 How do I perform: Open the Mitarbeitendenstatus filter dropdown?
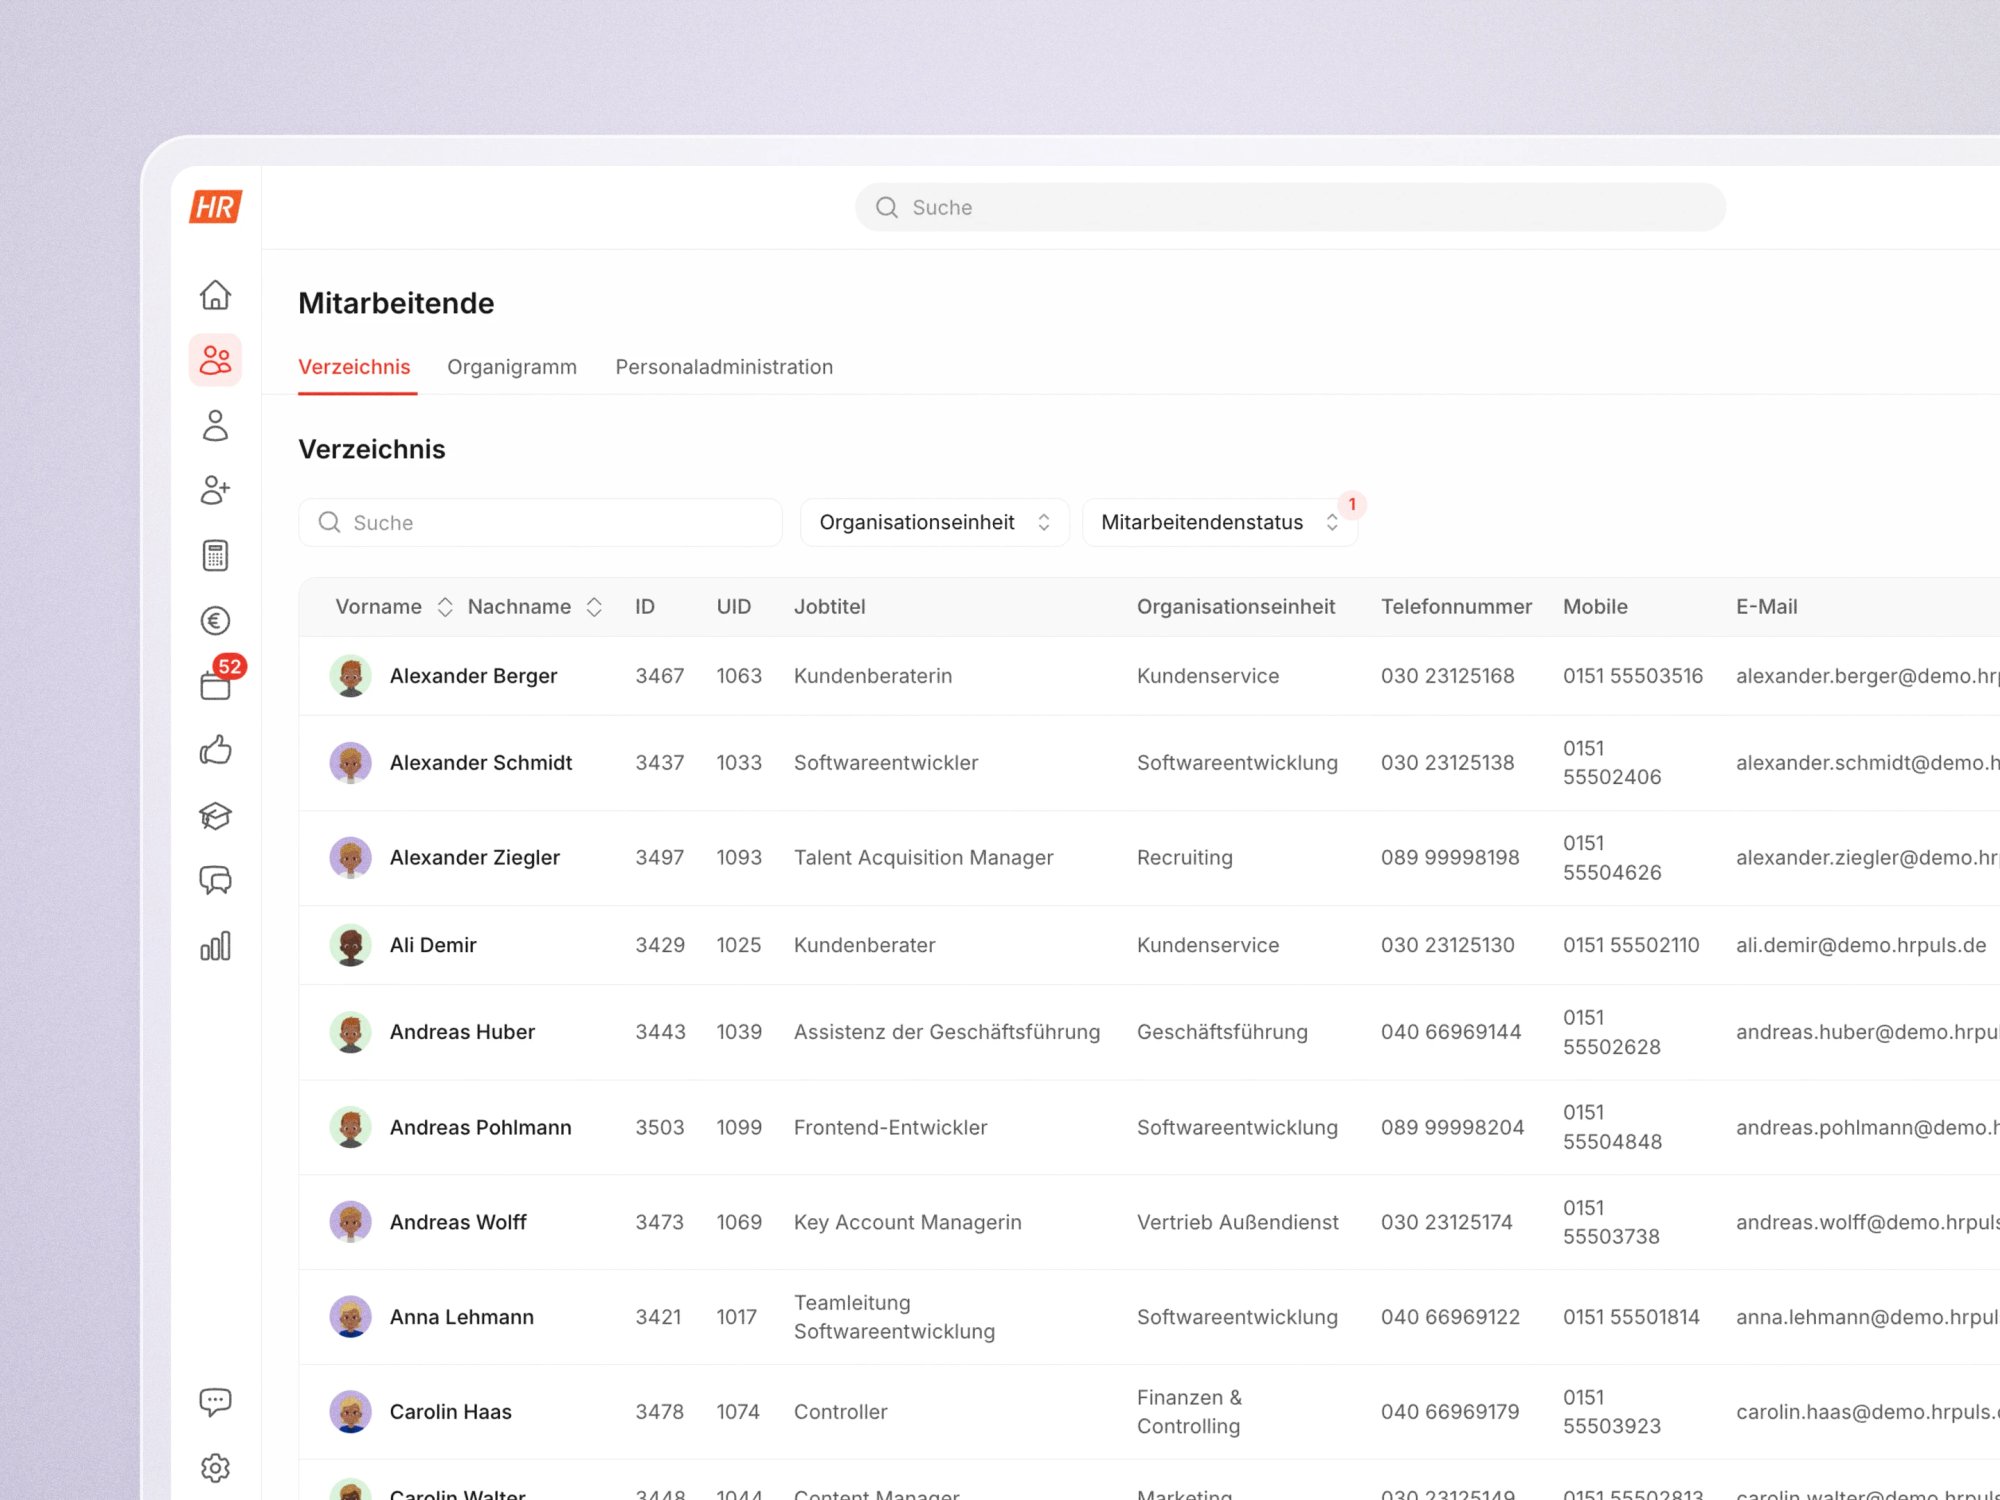pos(1219,522)
